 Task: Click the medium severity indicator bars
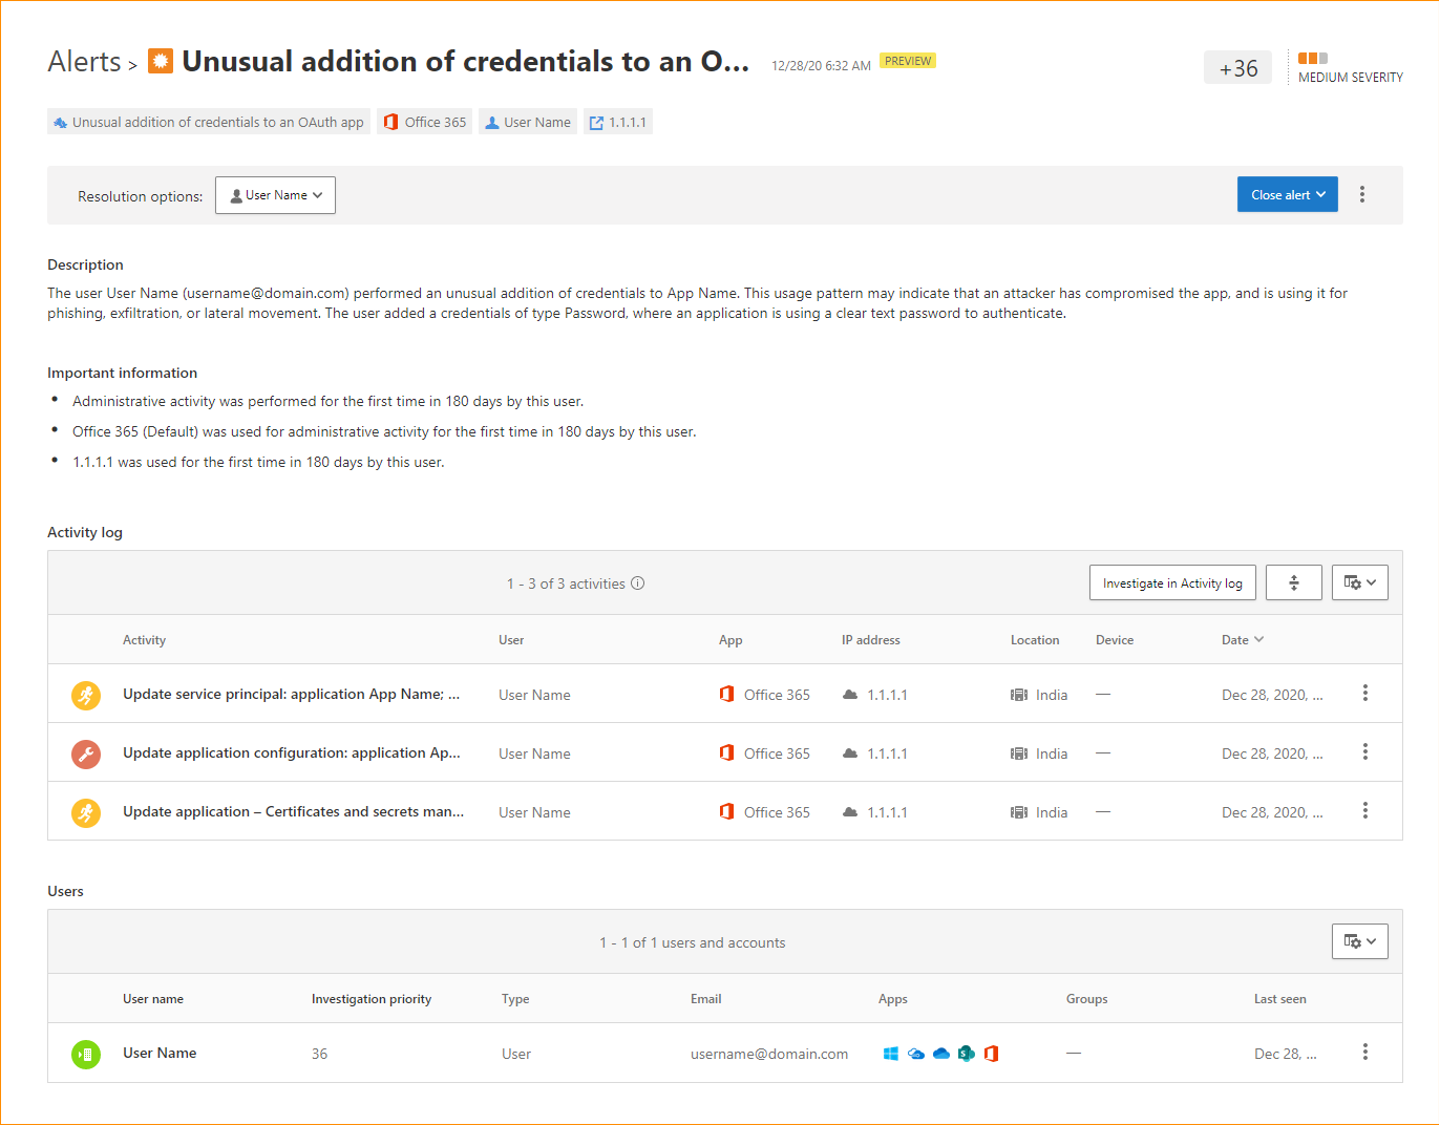point(1314,59)
